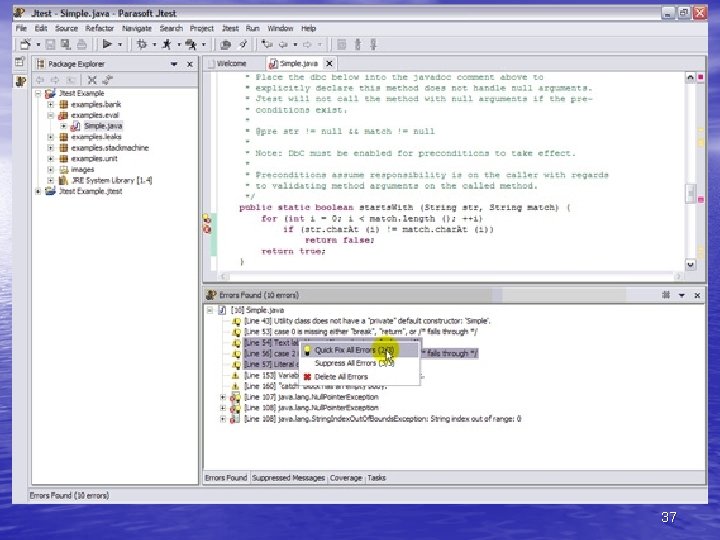The image size is (720, 540).
Task: Click the Save toolbar icon
Action: [x=51, y=45]
